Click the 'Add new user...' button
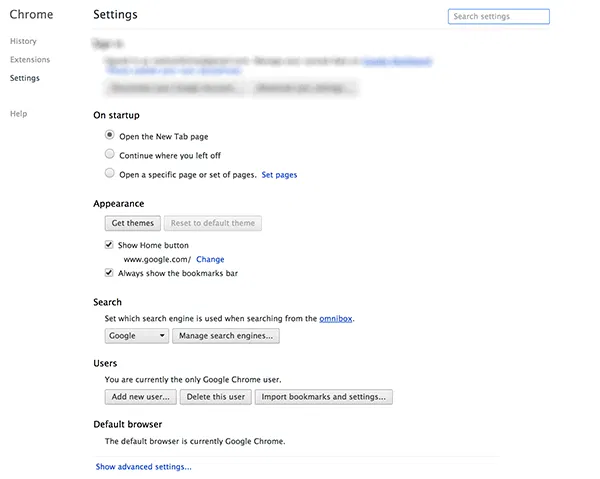 141,397
